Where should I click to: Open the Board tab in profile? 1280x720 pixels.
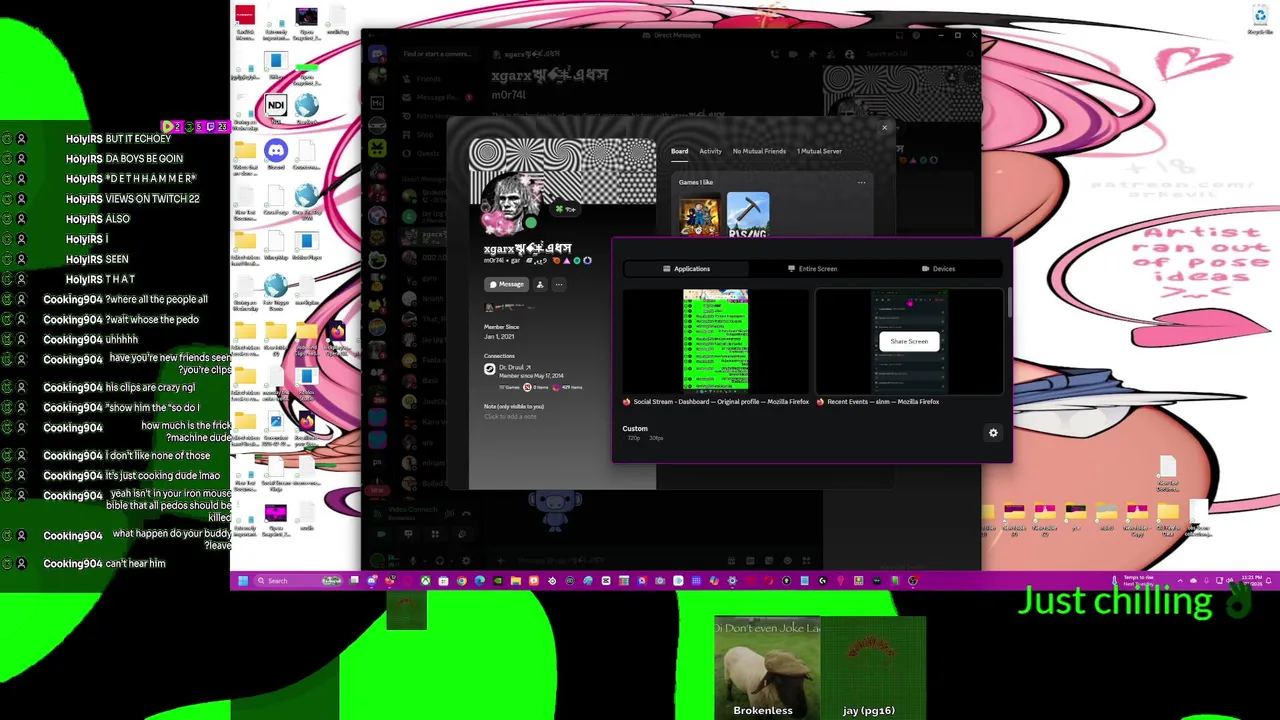tap(679, 151)
